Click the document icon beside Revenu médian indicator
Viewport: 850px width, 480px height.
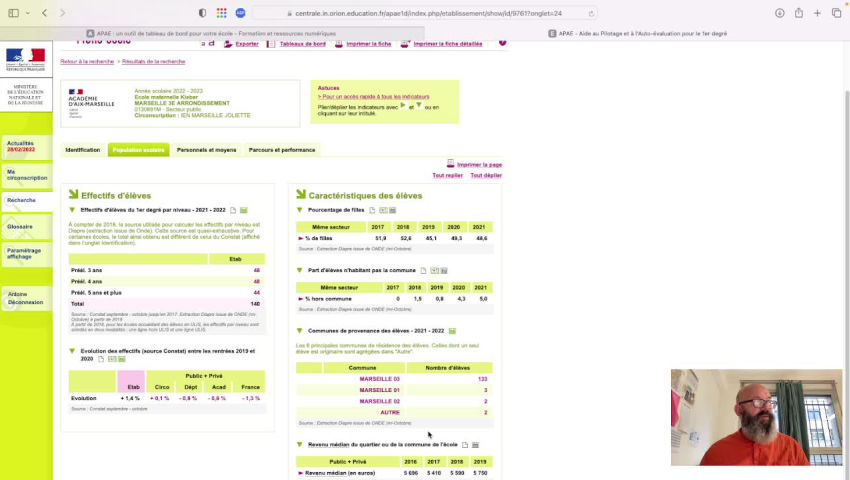465,445
